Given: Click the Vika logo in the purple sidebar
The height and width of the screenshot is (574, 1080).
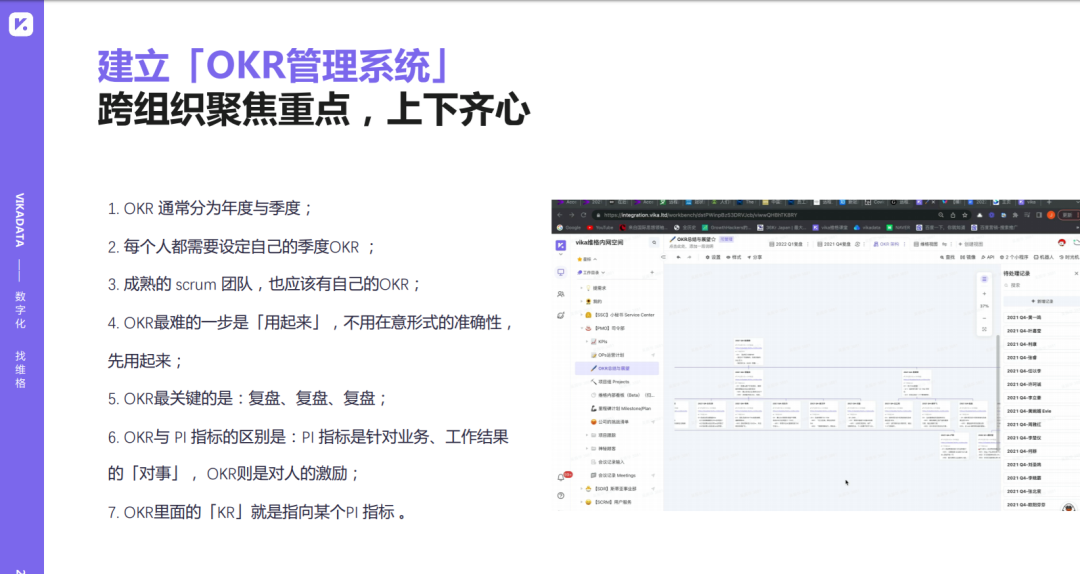Looking at the screenshot, I should (561, 244).
